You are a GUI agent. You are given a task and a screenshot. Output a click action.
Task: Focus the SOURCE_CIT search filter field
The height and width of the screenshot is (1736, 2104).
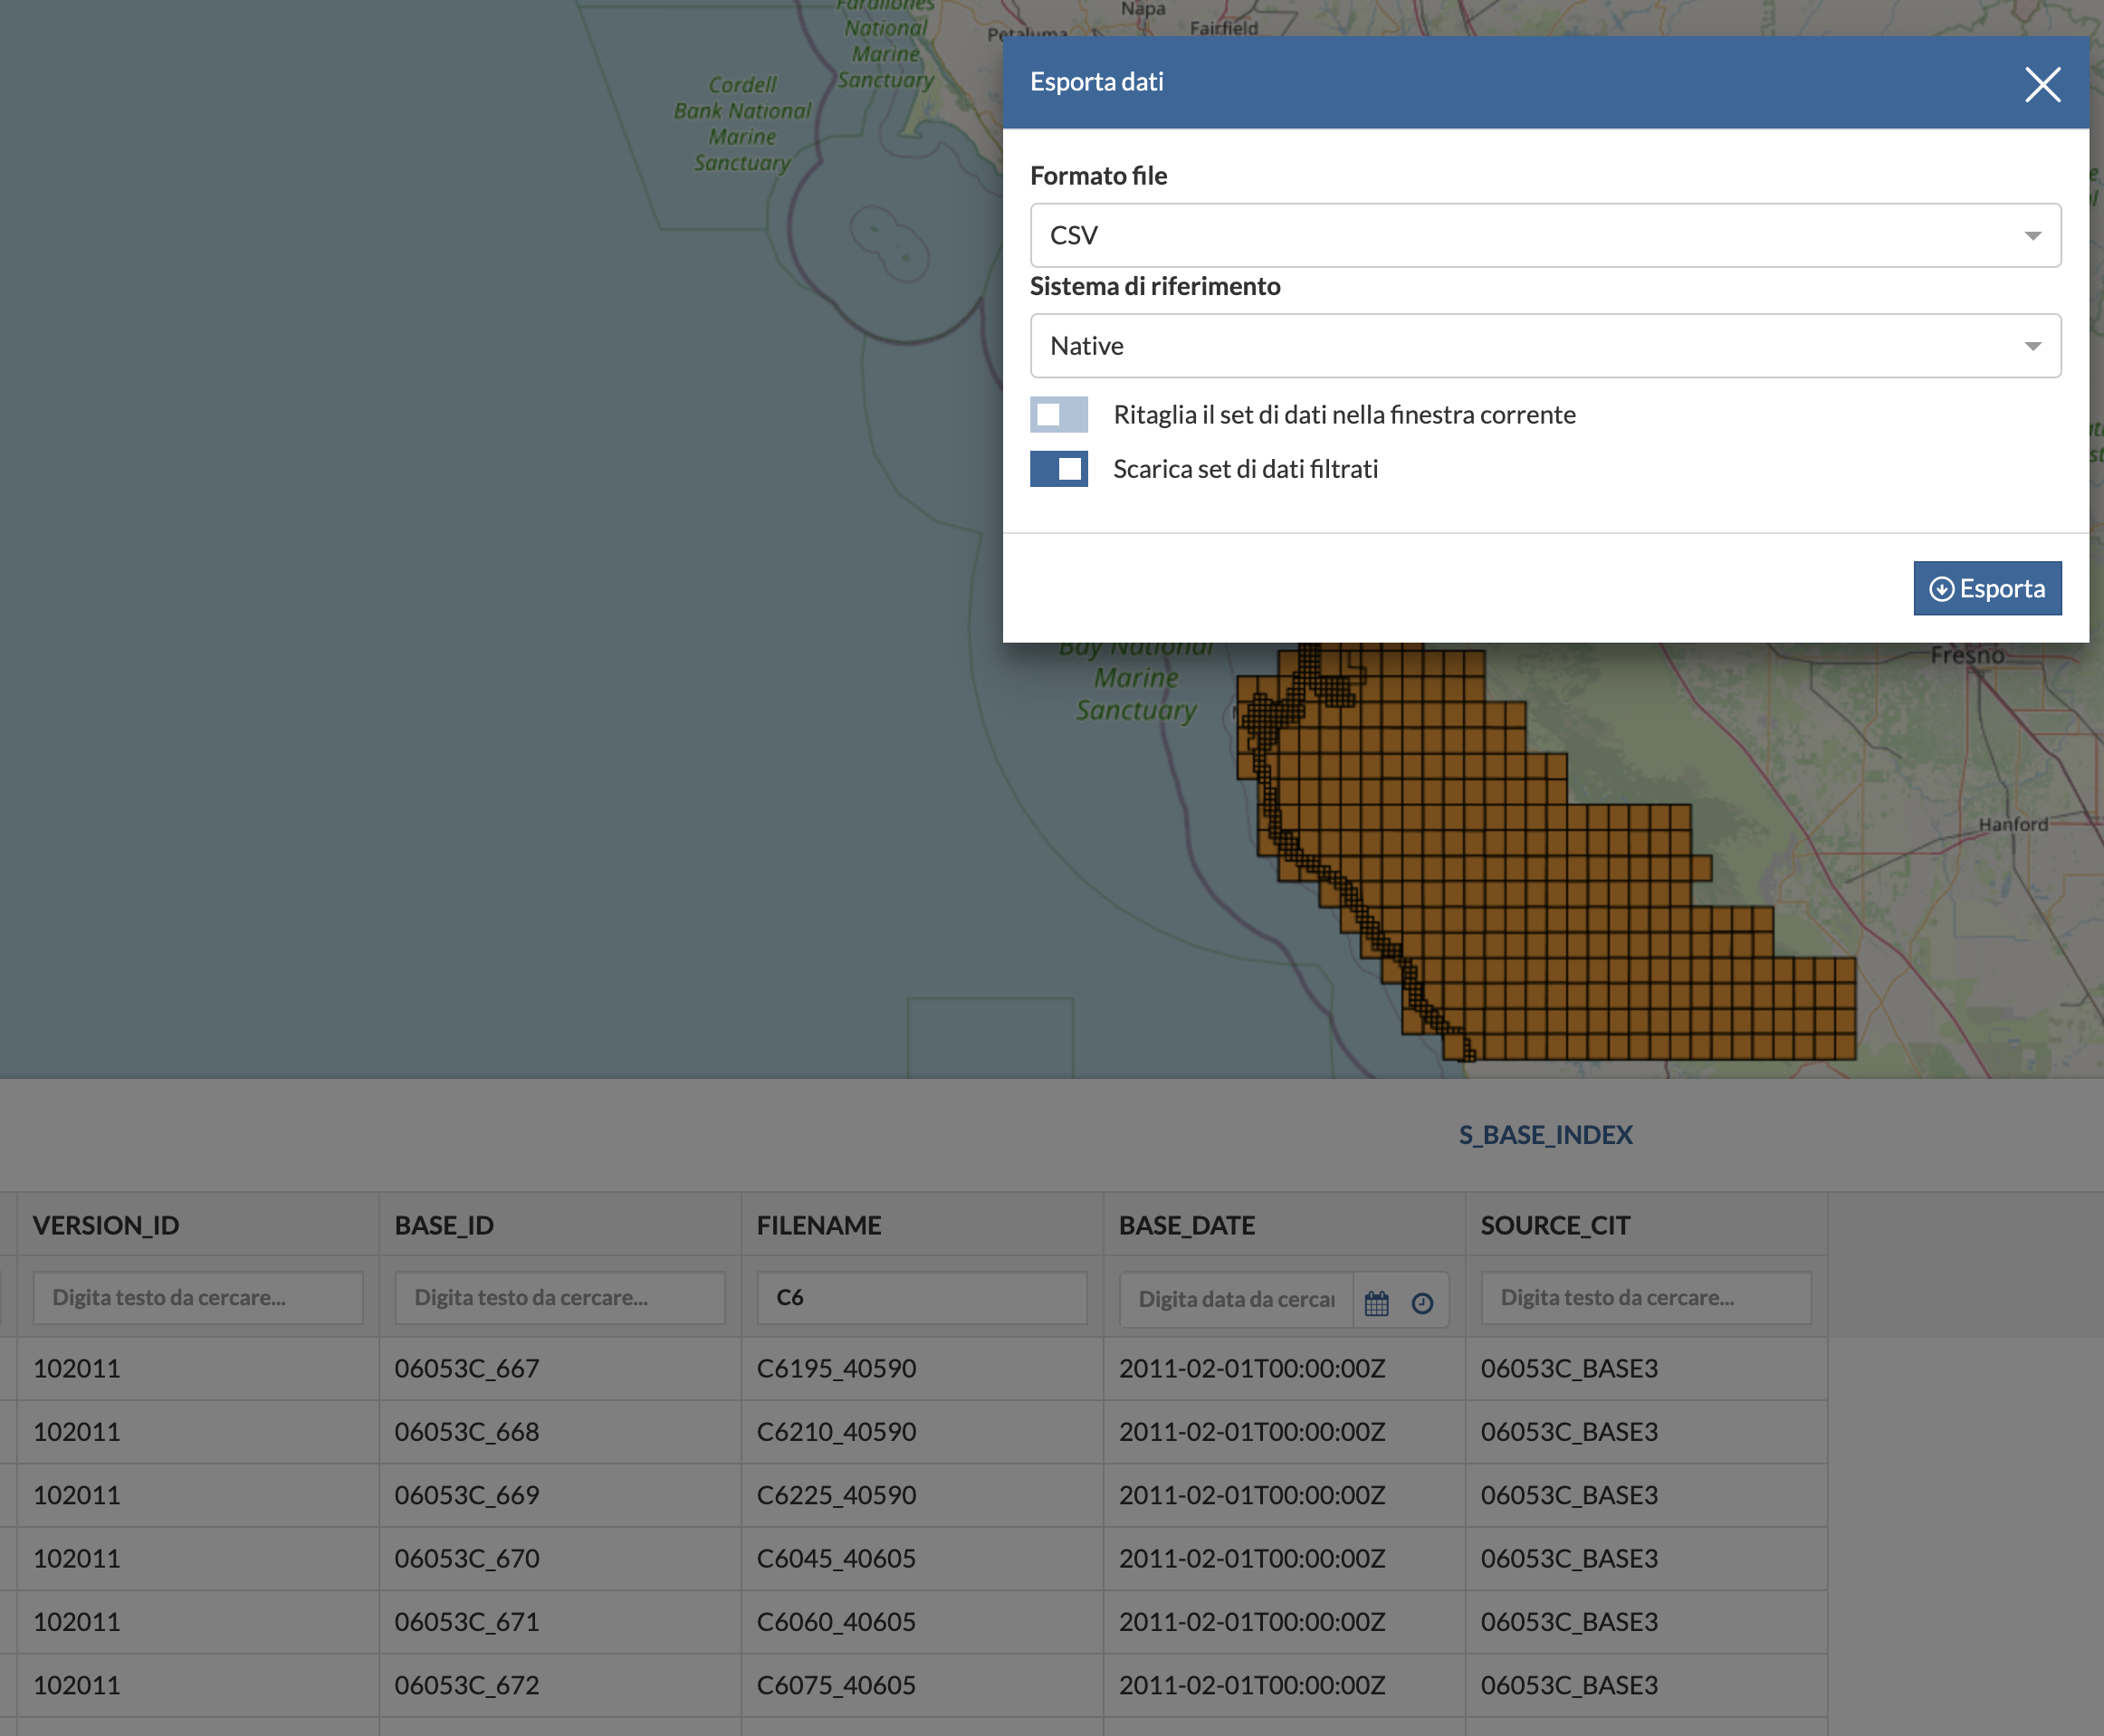click(x=1646, y=1298)
